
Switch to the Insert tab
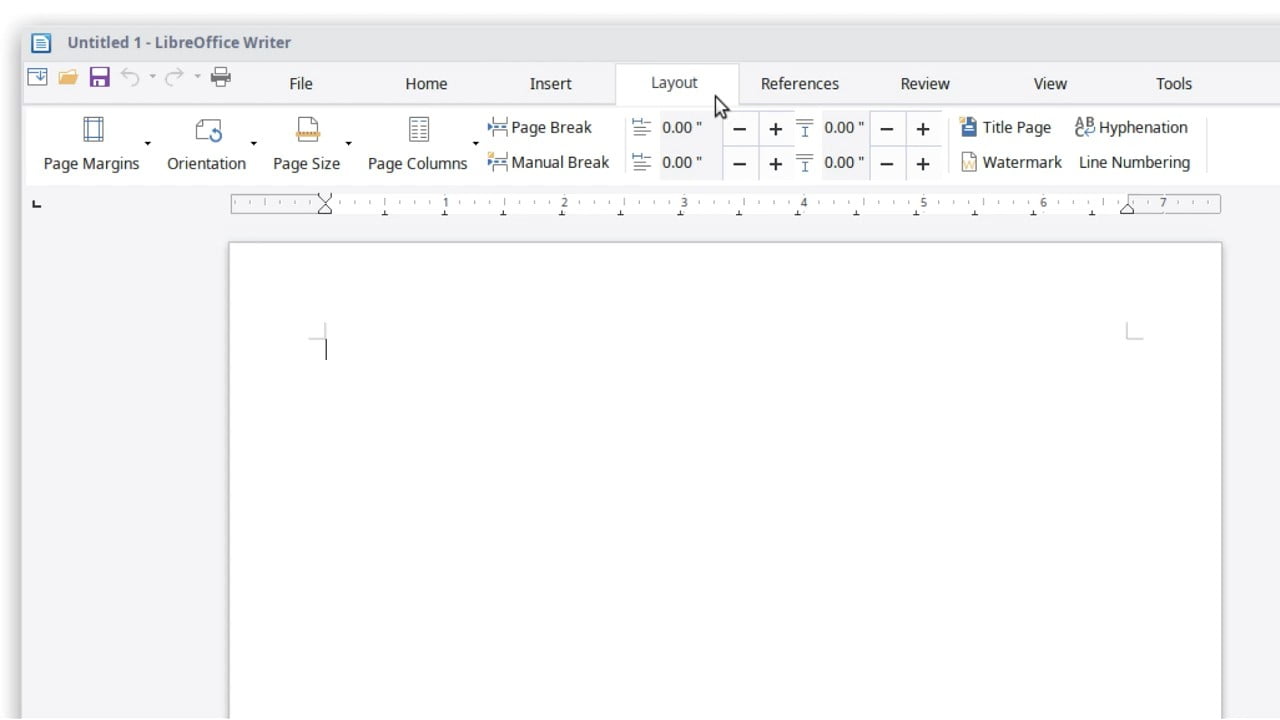click(551, 84)
